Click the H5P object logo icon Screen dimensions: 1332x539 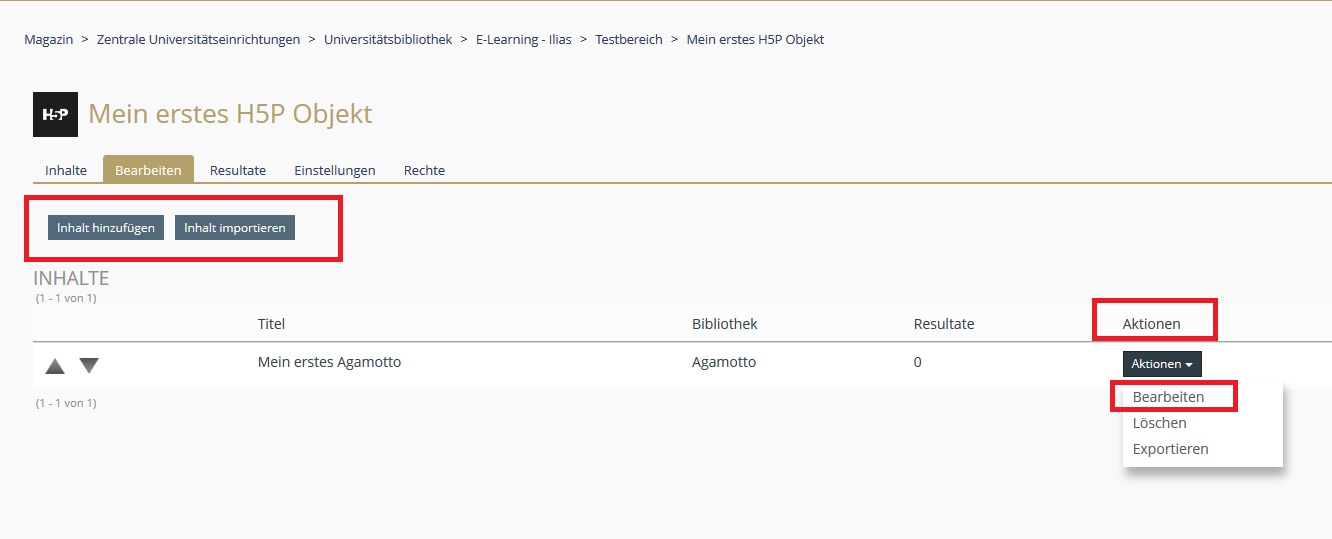(55, 114)
